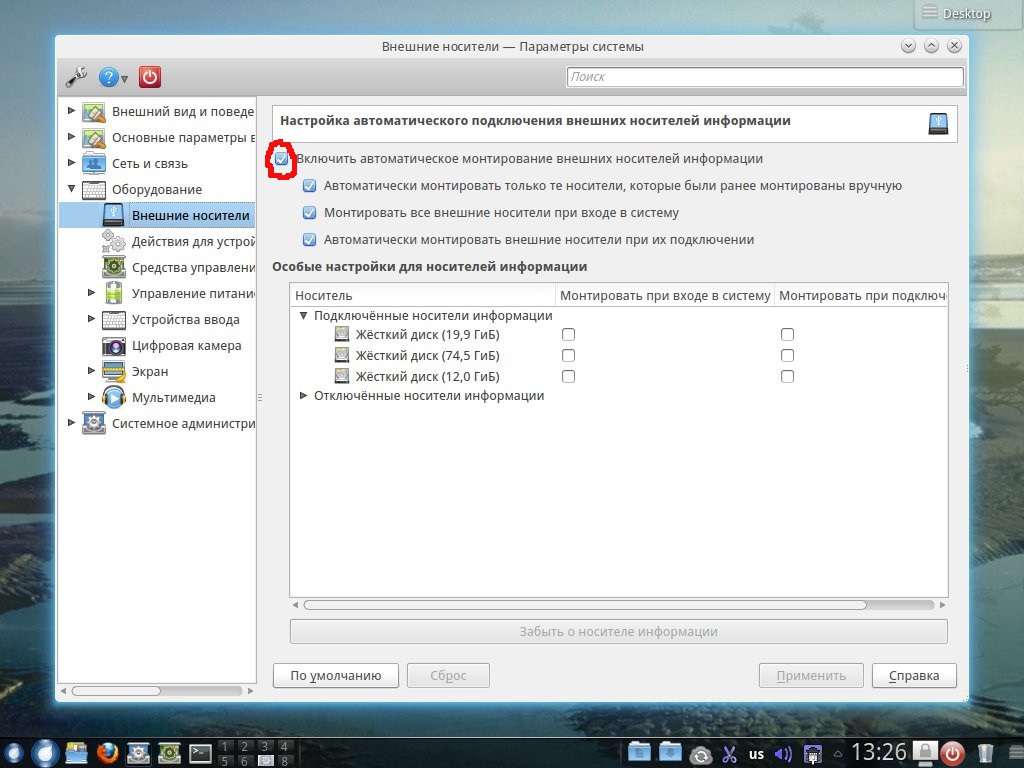Toggle Включить автоматическое монтирование checkbox
Screen dimensions: 1024x768
[x=281, y=159]
